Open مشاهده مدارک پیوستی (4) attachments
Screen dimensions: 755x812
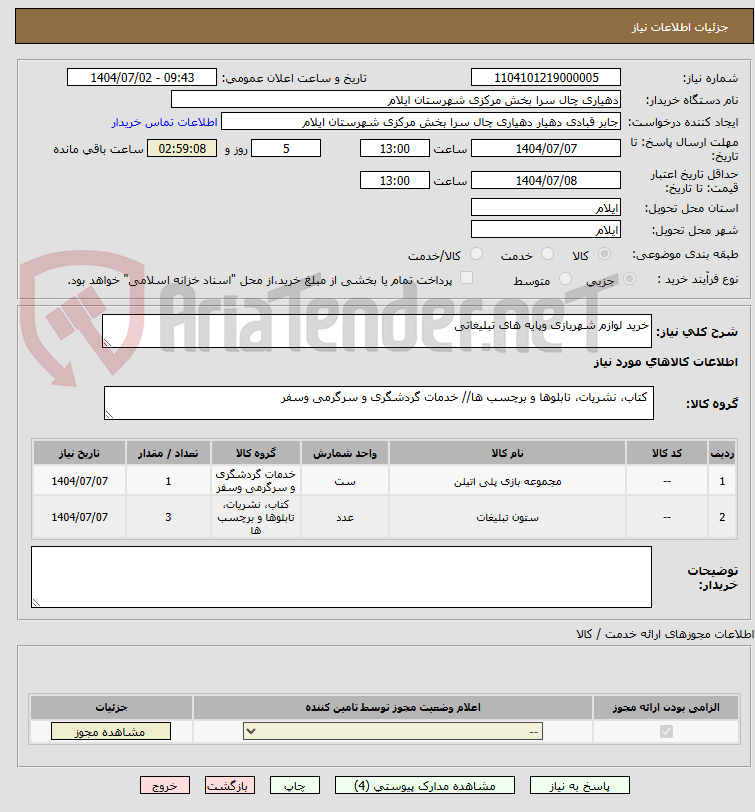[x=425, y=785]
